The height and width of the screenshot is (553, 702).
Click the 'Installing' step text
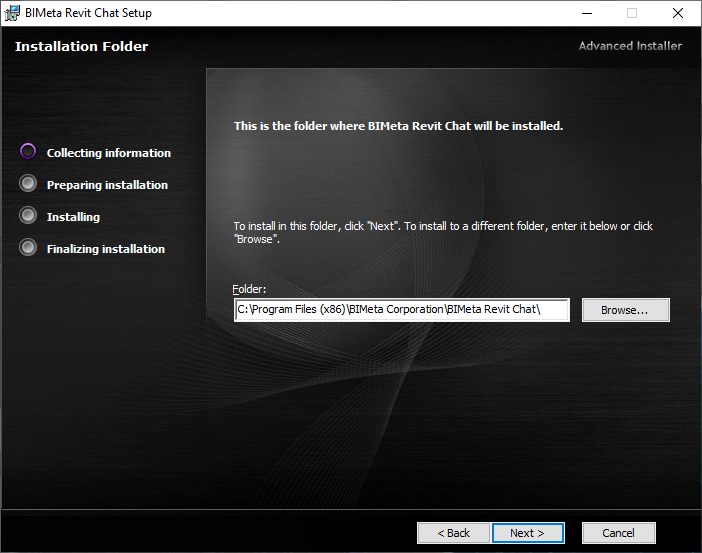coord(73,217)
